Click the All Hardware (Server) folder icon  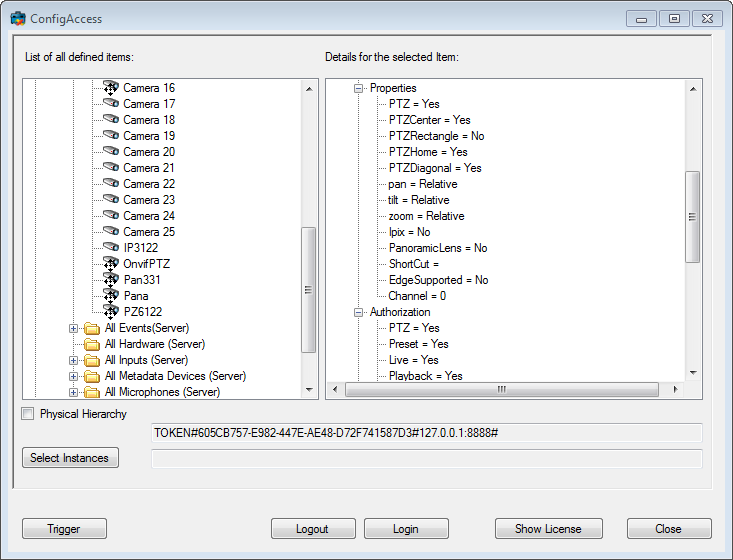(93, 344)
